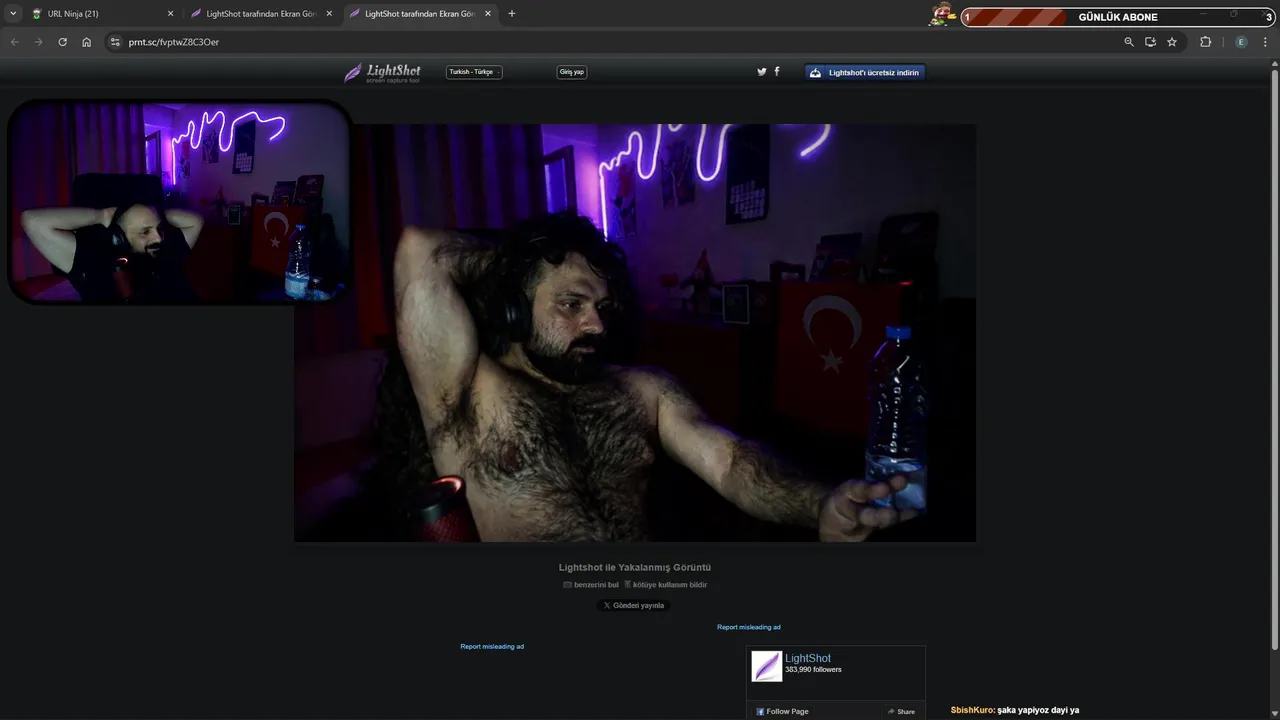
Task: Click the SbishKuro chat message
Action: [1015, 710]
